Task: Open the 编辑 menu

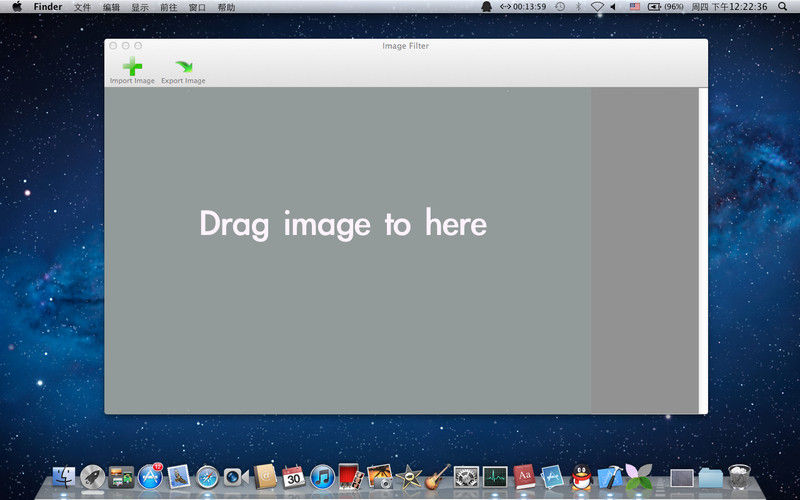Action: [x=111, y=7]
